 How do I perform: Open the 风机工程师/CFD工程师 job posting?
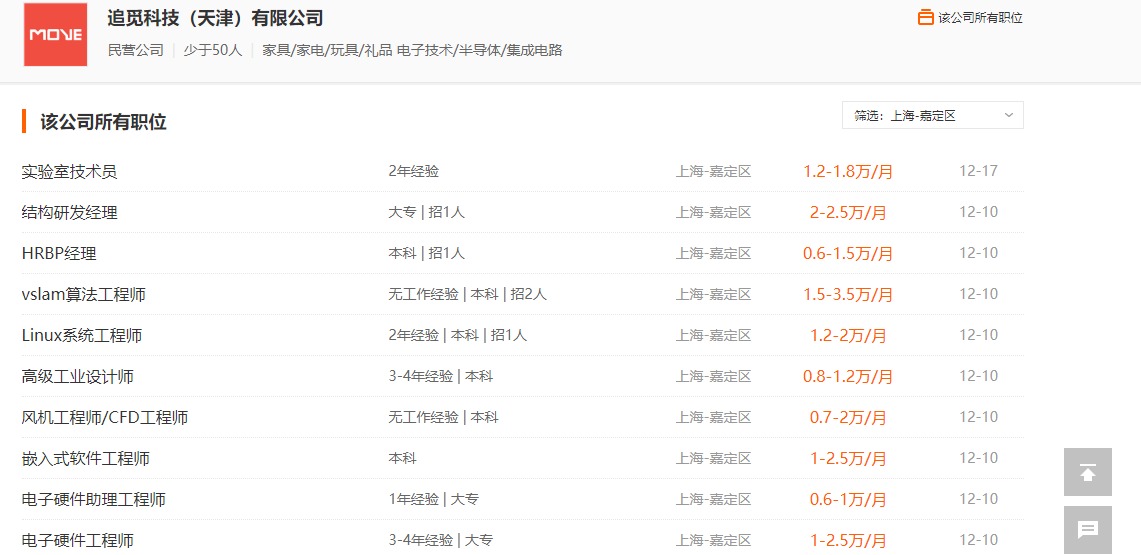coord(105,418)
